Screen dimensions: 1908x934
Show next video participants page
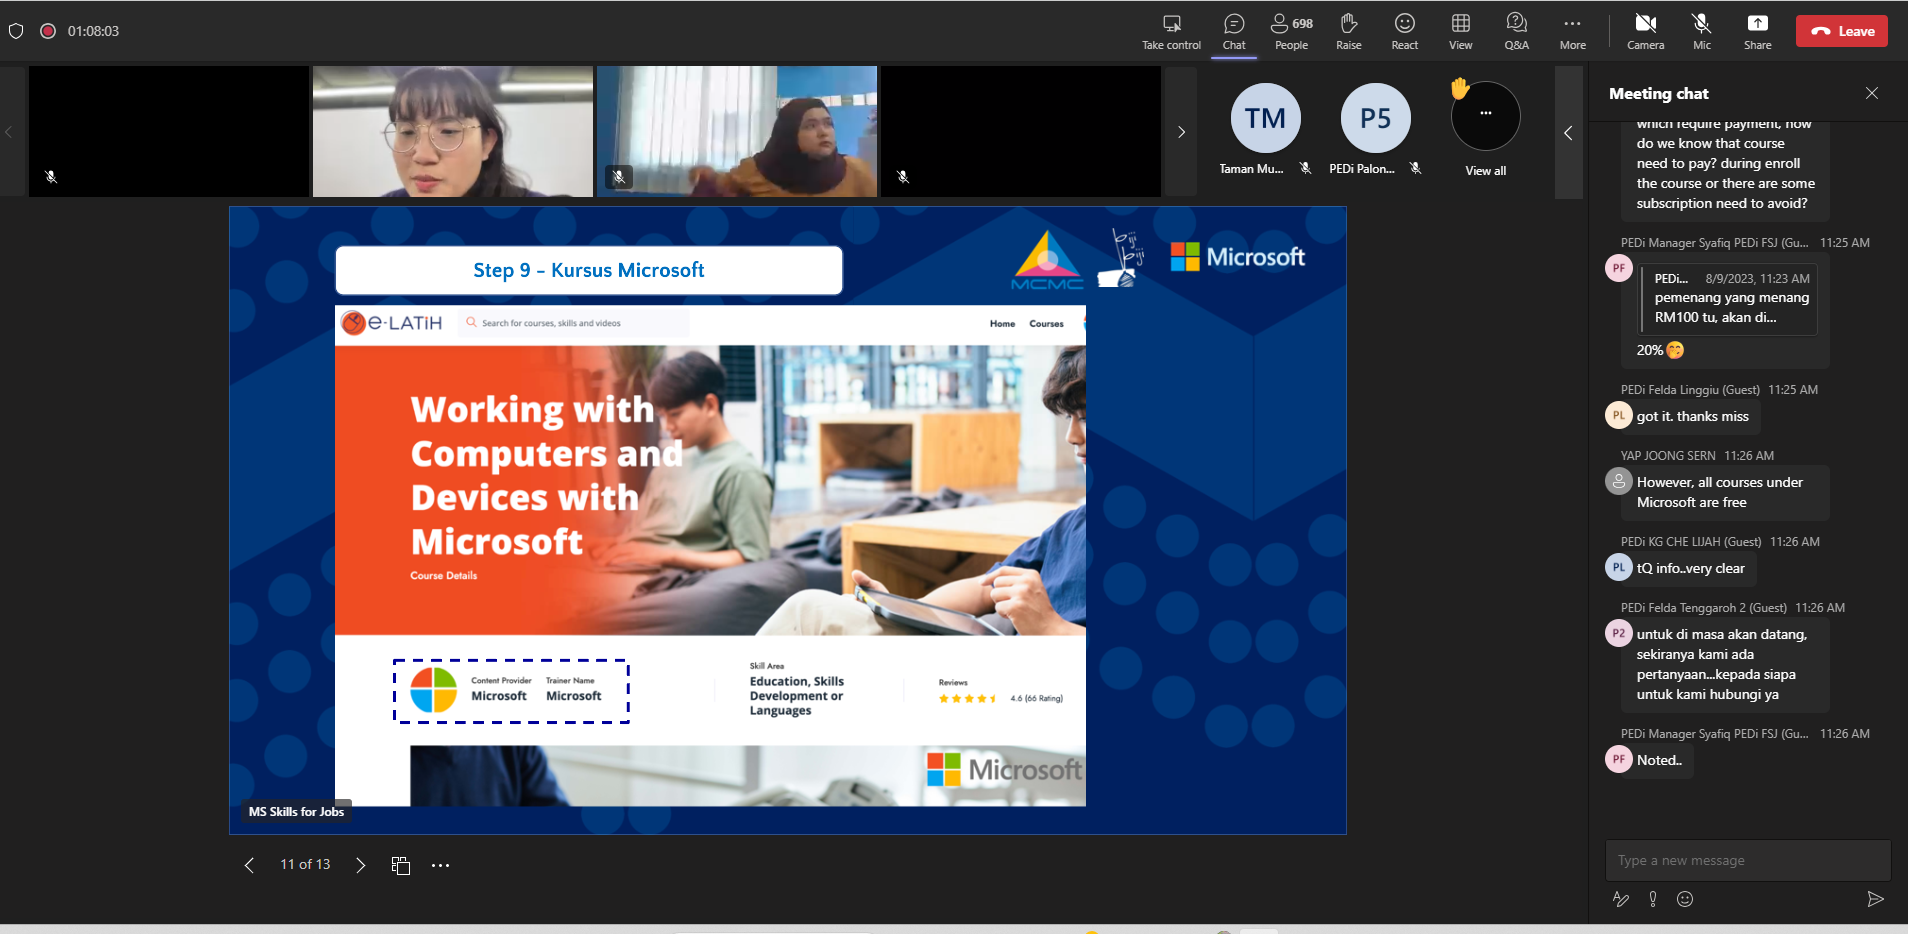1181,132
